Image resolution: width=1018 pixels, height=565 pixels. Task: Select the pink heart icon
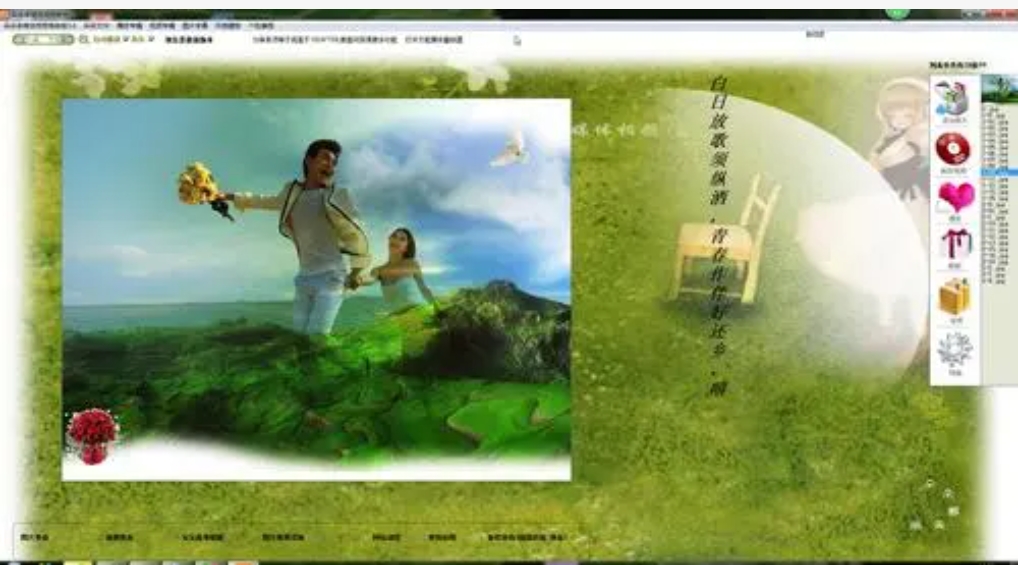coord(956,198)
